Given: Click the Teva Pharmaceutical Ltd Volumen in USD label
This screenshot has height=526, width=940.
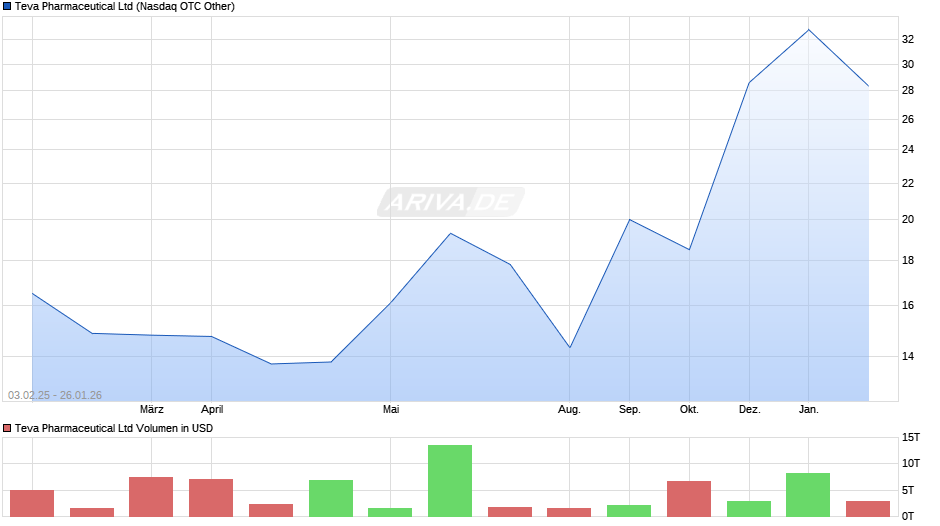Looking at the screenshot, I should pos(114,428).
